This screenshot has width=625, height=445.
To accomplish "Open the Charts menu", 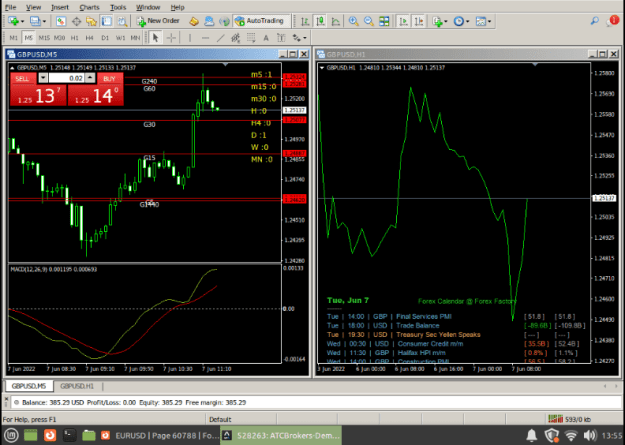I will coord(89,7).
